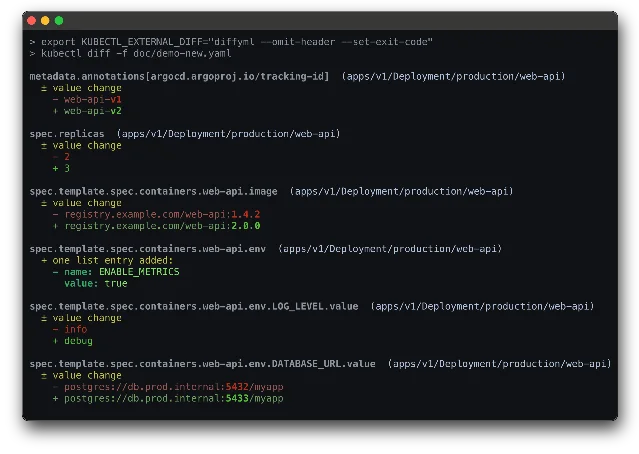Click the 'one list entry added:' line
The width and height of the screenshot is (639, 454).
click(x=107, y=260)
